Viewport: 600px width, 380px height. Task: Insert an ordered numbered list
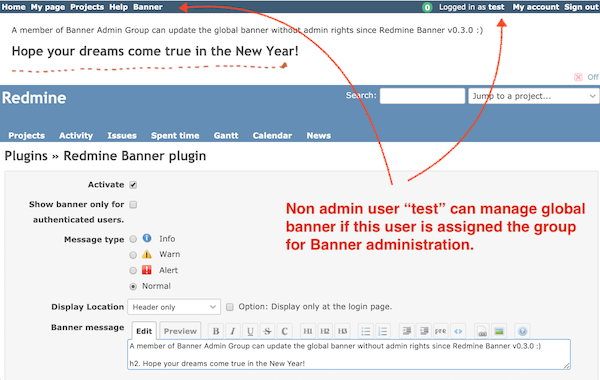click(383, 331)
